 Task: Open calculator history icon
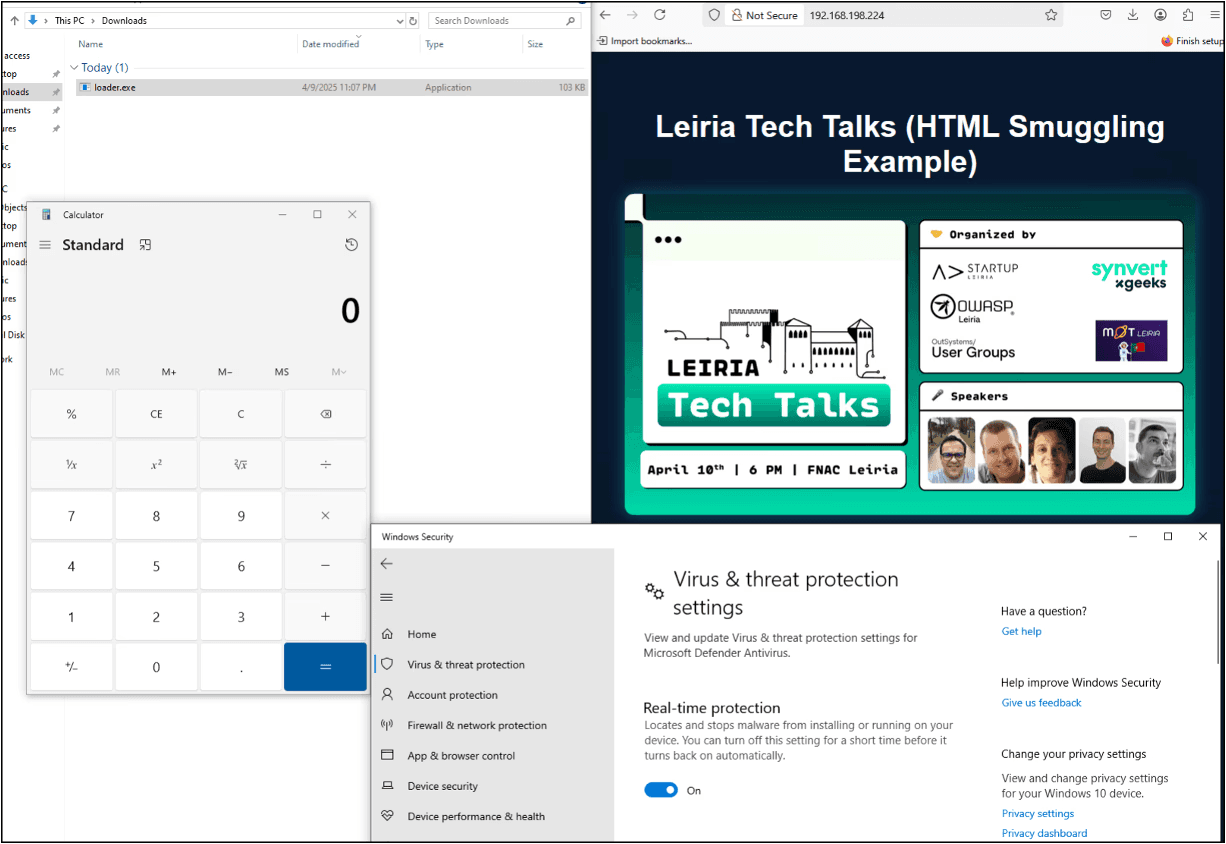351,245
